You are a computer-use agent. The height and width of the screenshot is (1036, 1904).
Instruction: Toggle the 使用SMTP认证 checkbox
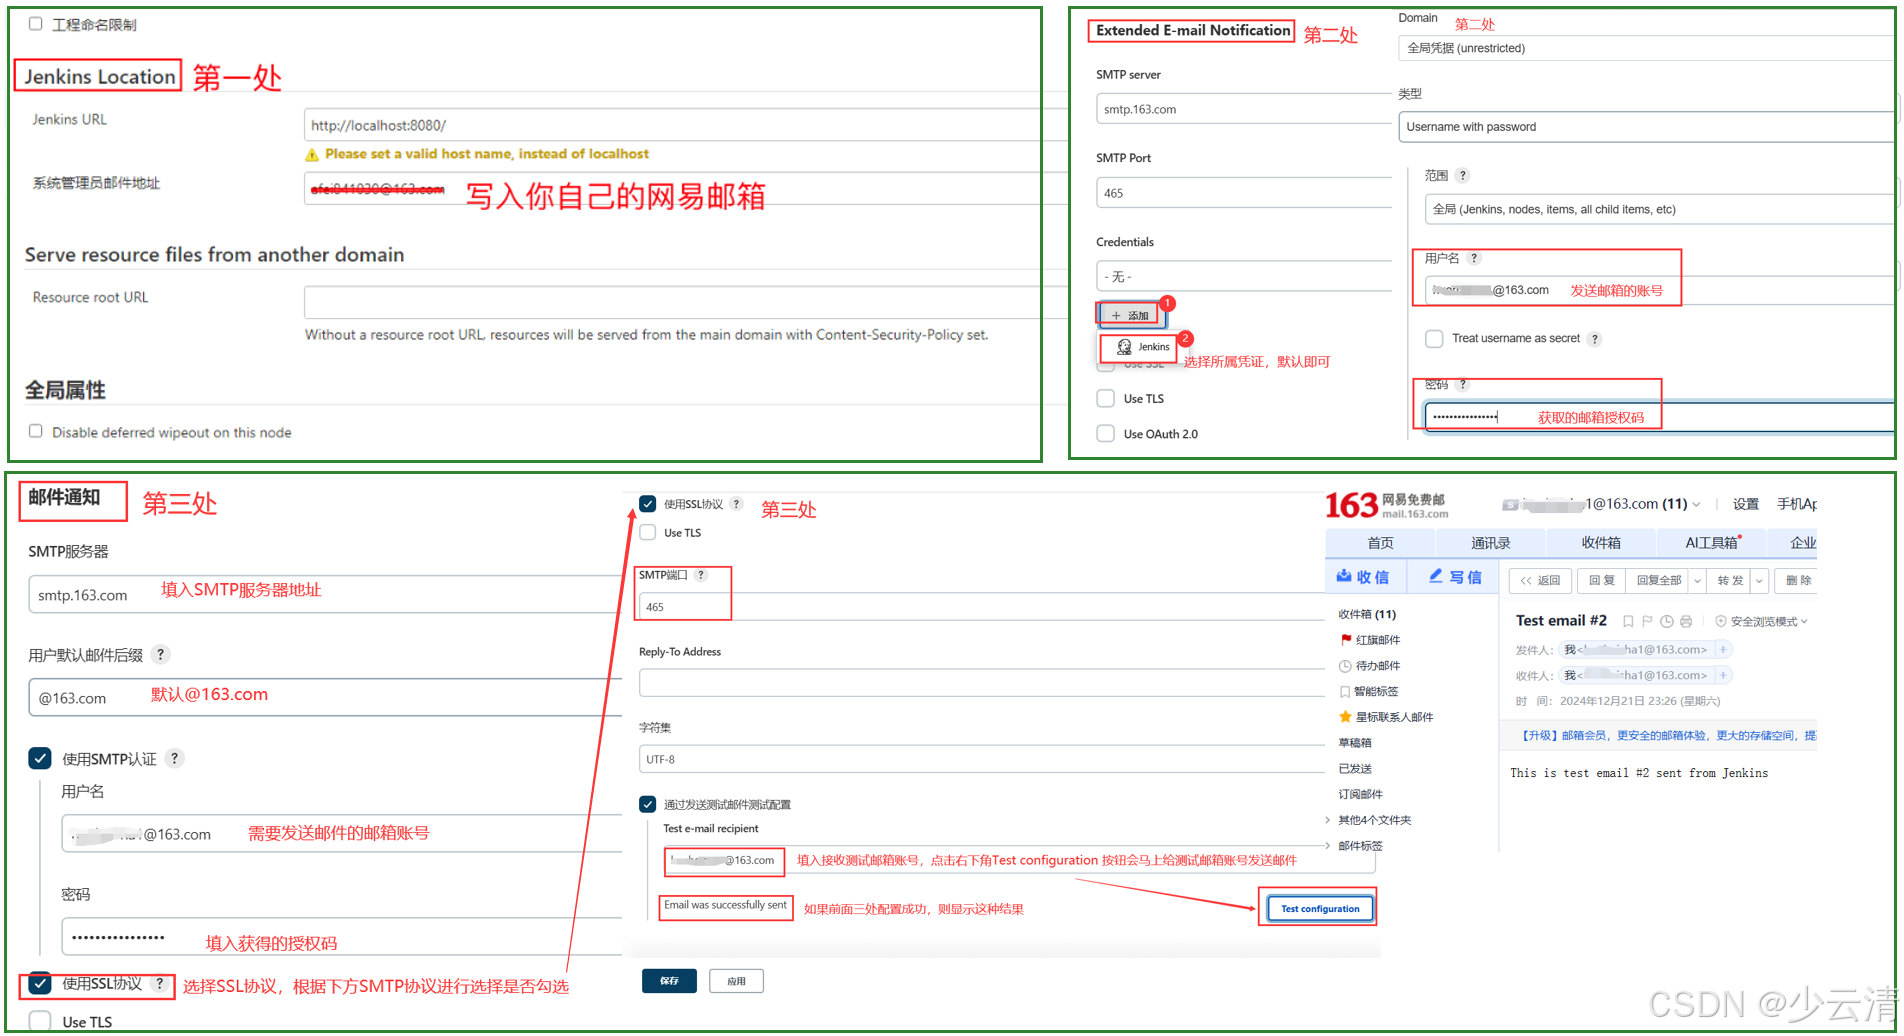click(40, 758)
